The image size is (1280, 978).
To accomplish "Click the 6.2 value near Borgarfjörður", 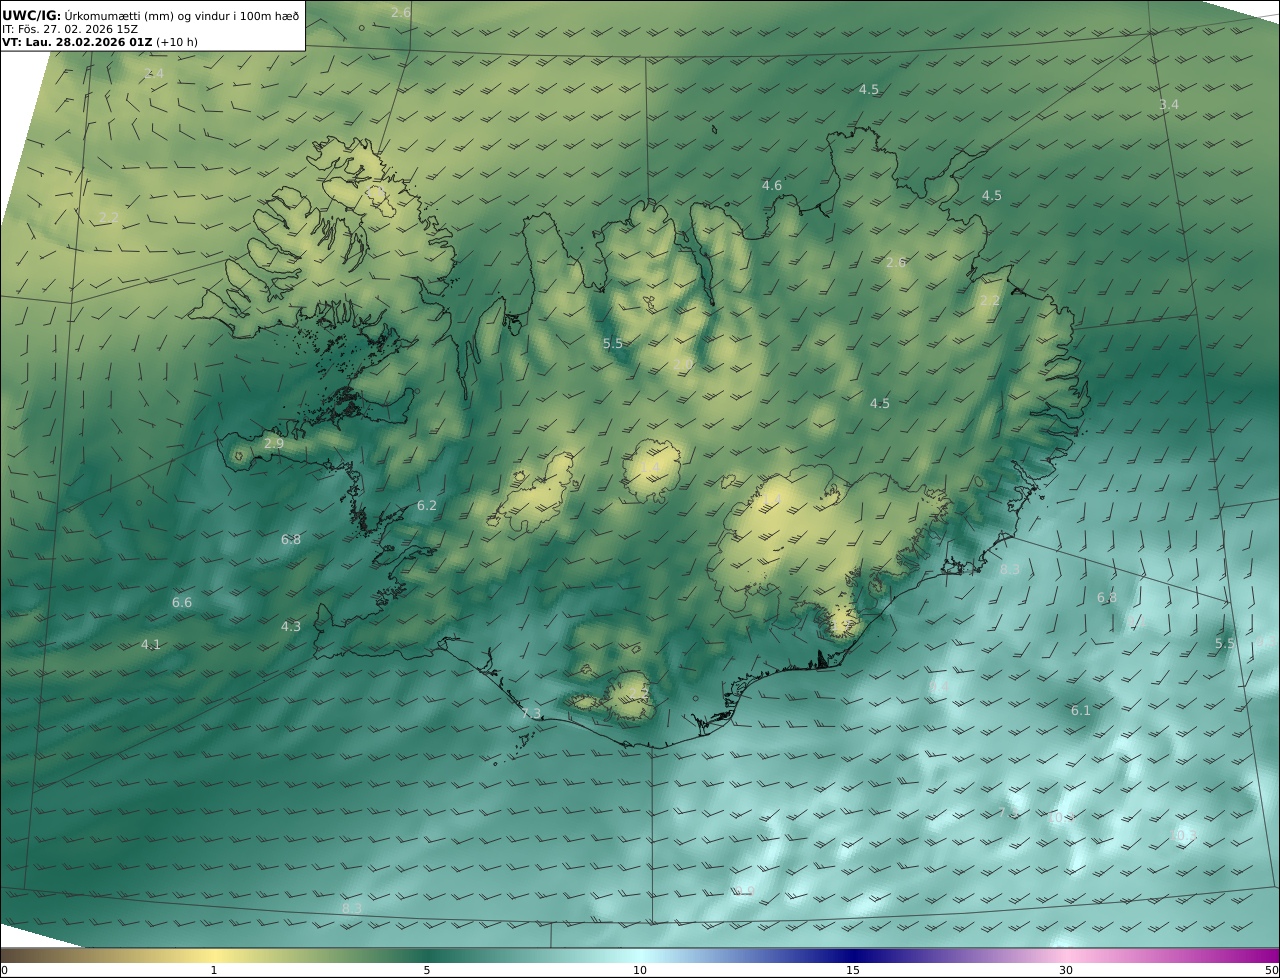I will coord(427,506).
